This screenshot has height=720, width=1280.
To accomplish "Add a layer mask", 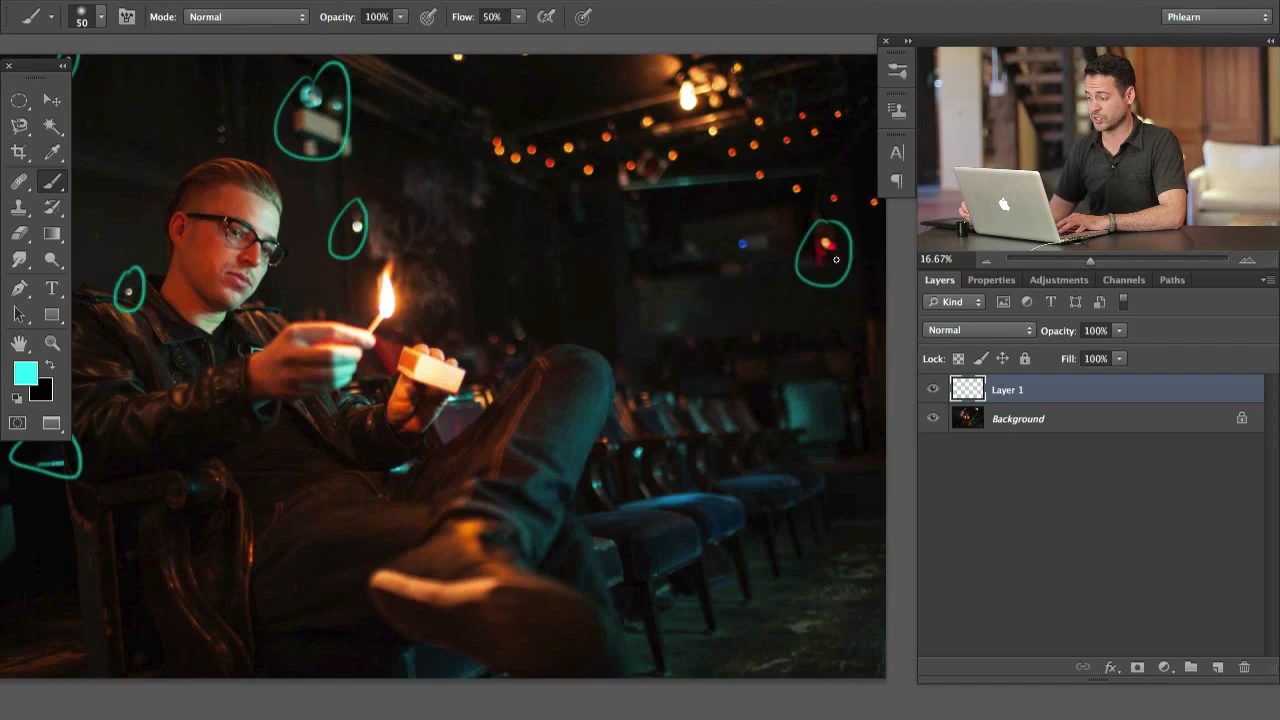I will (1137, 667).
